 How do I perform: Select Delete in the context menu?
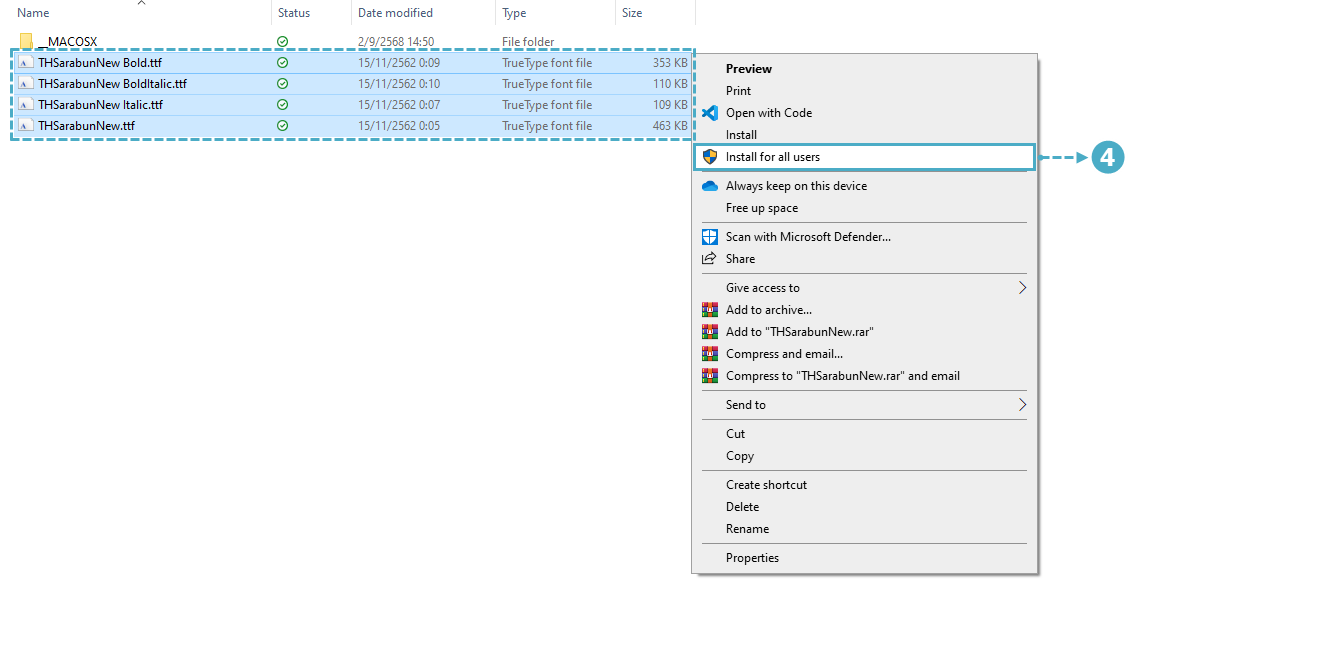click(742, 507)
